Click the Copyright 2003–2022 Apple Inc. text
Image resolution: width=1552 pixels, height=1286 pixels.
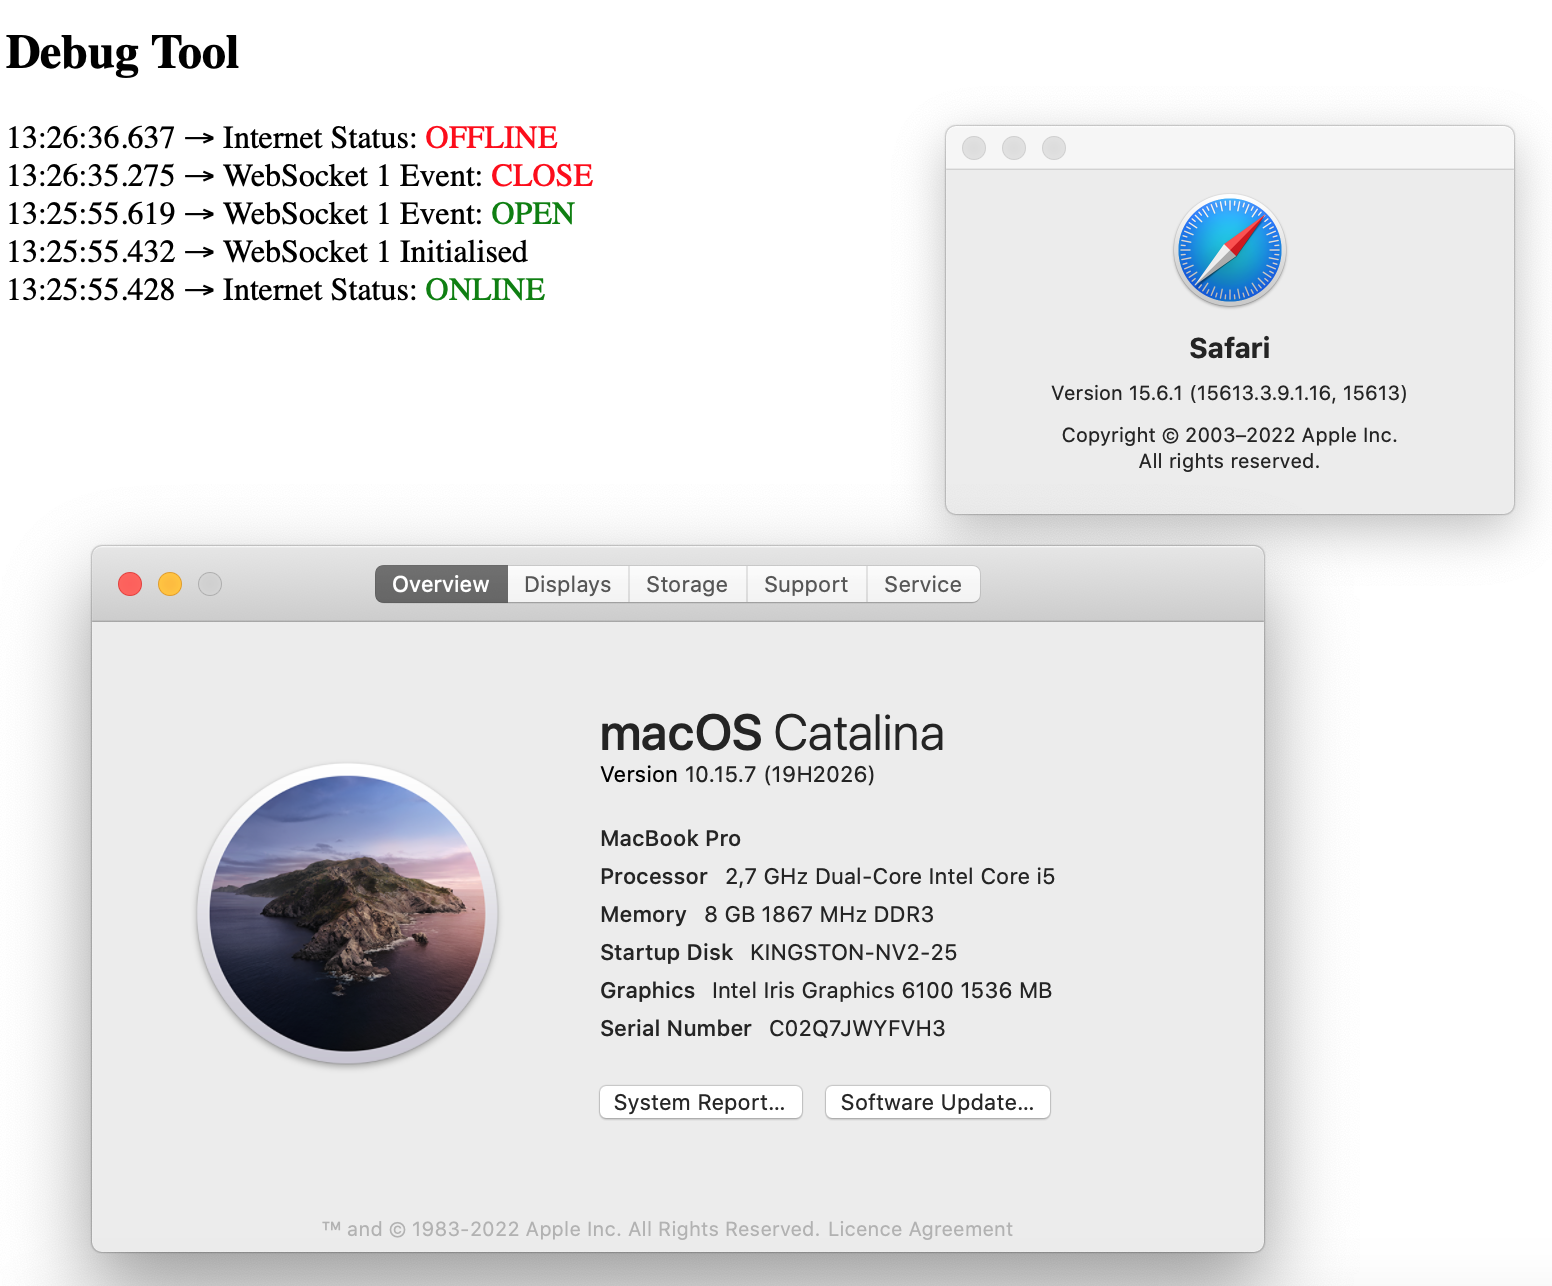tap(1229, 435)
